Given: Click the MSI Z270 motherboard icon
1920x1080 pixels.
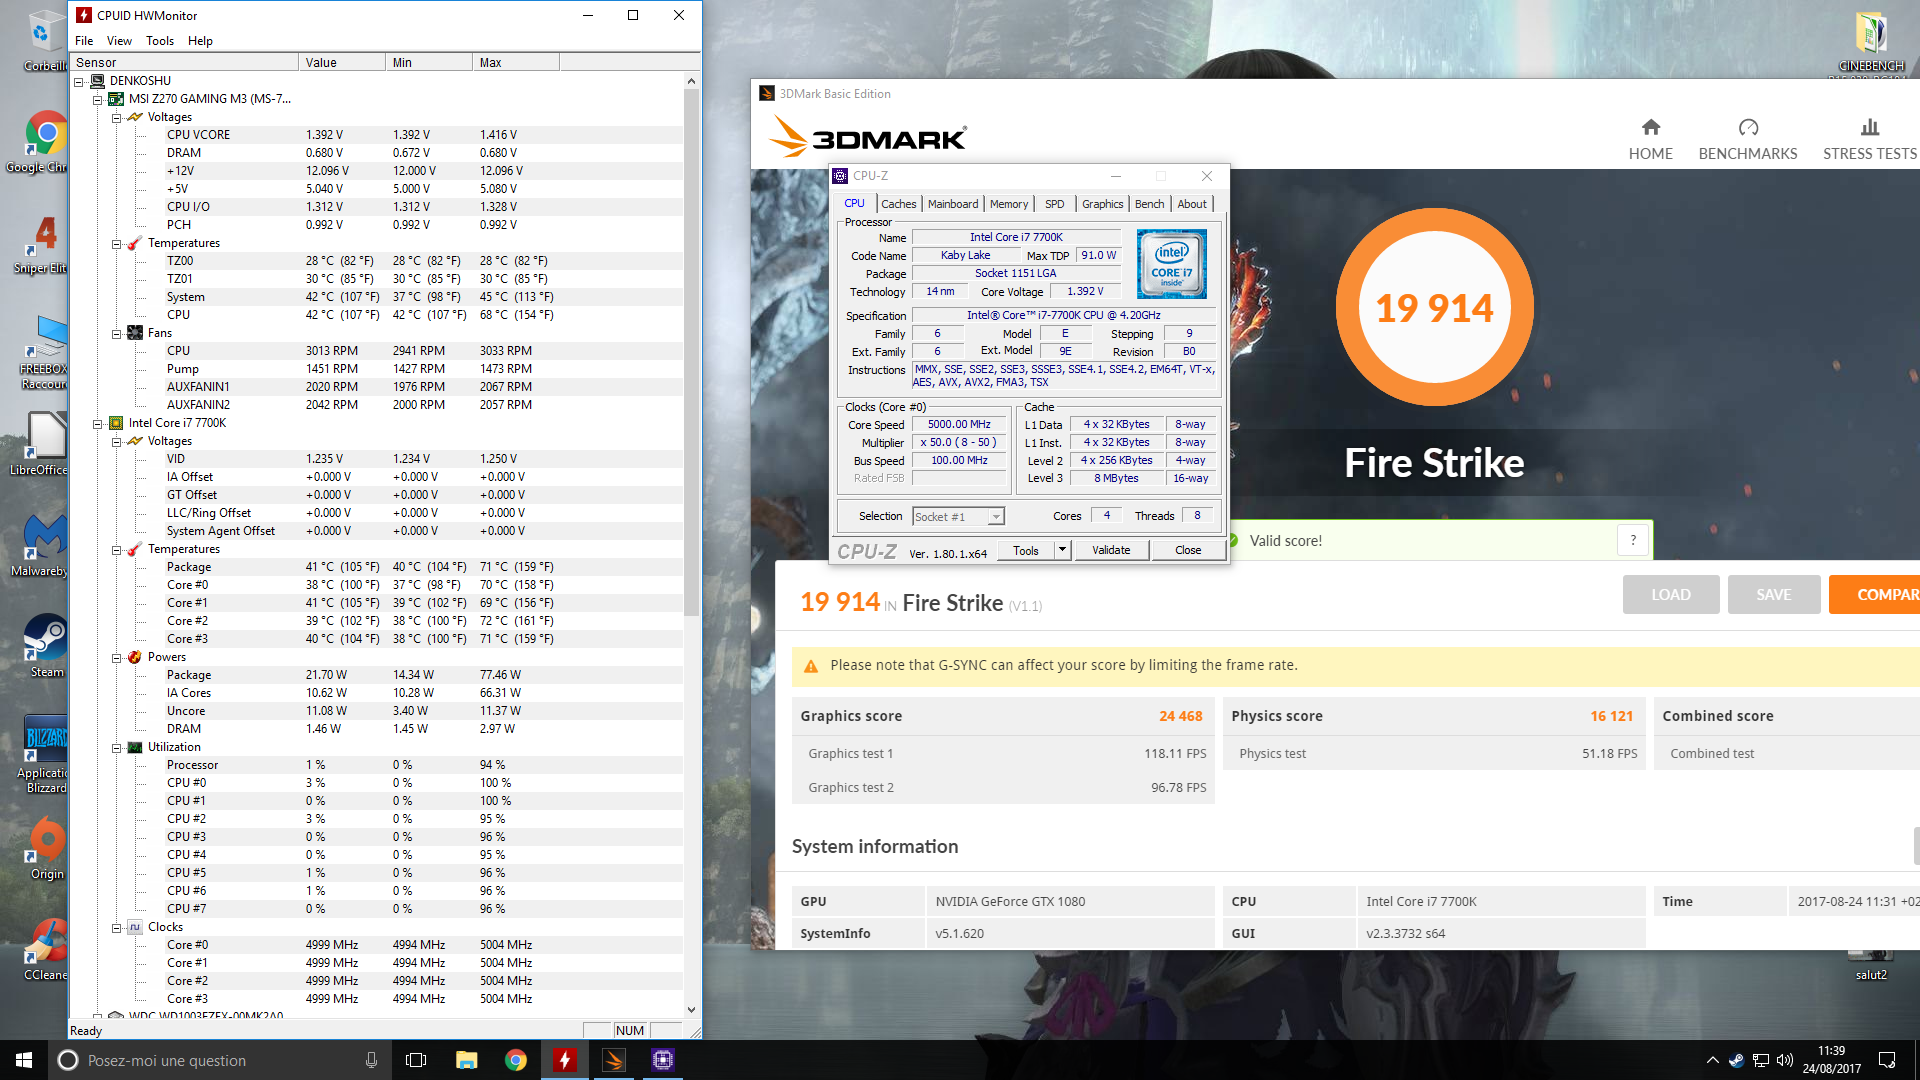Looking at the screenshot, I should pyautogui.click(x=116, y=99).
